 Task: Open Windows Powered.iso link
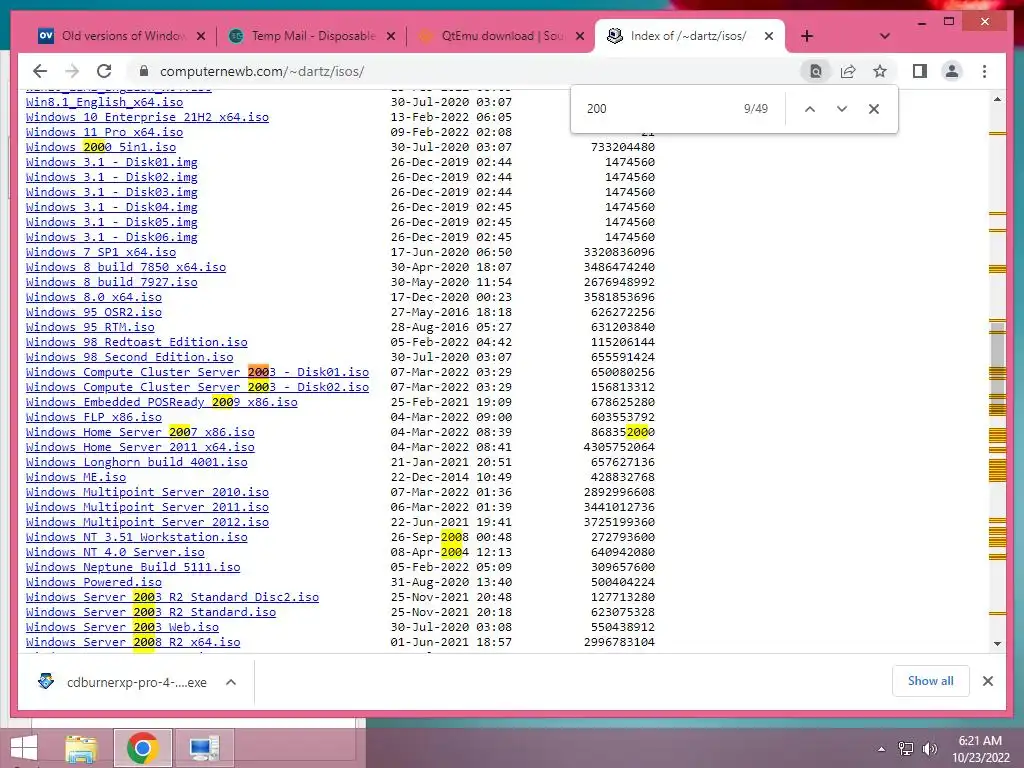click(x=93, y=583)
